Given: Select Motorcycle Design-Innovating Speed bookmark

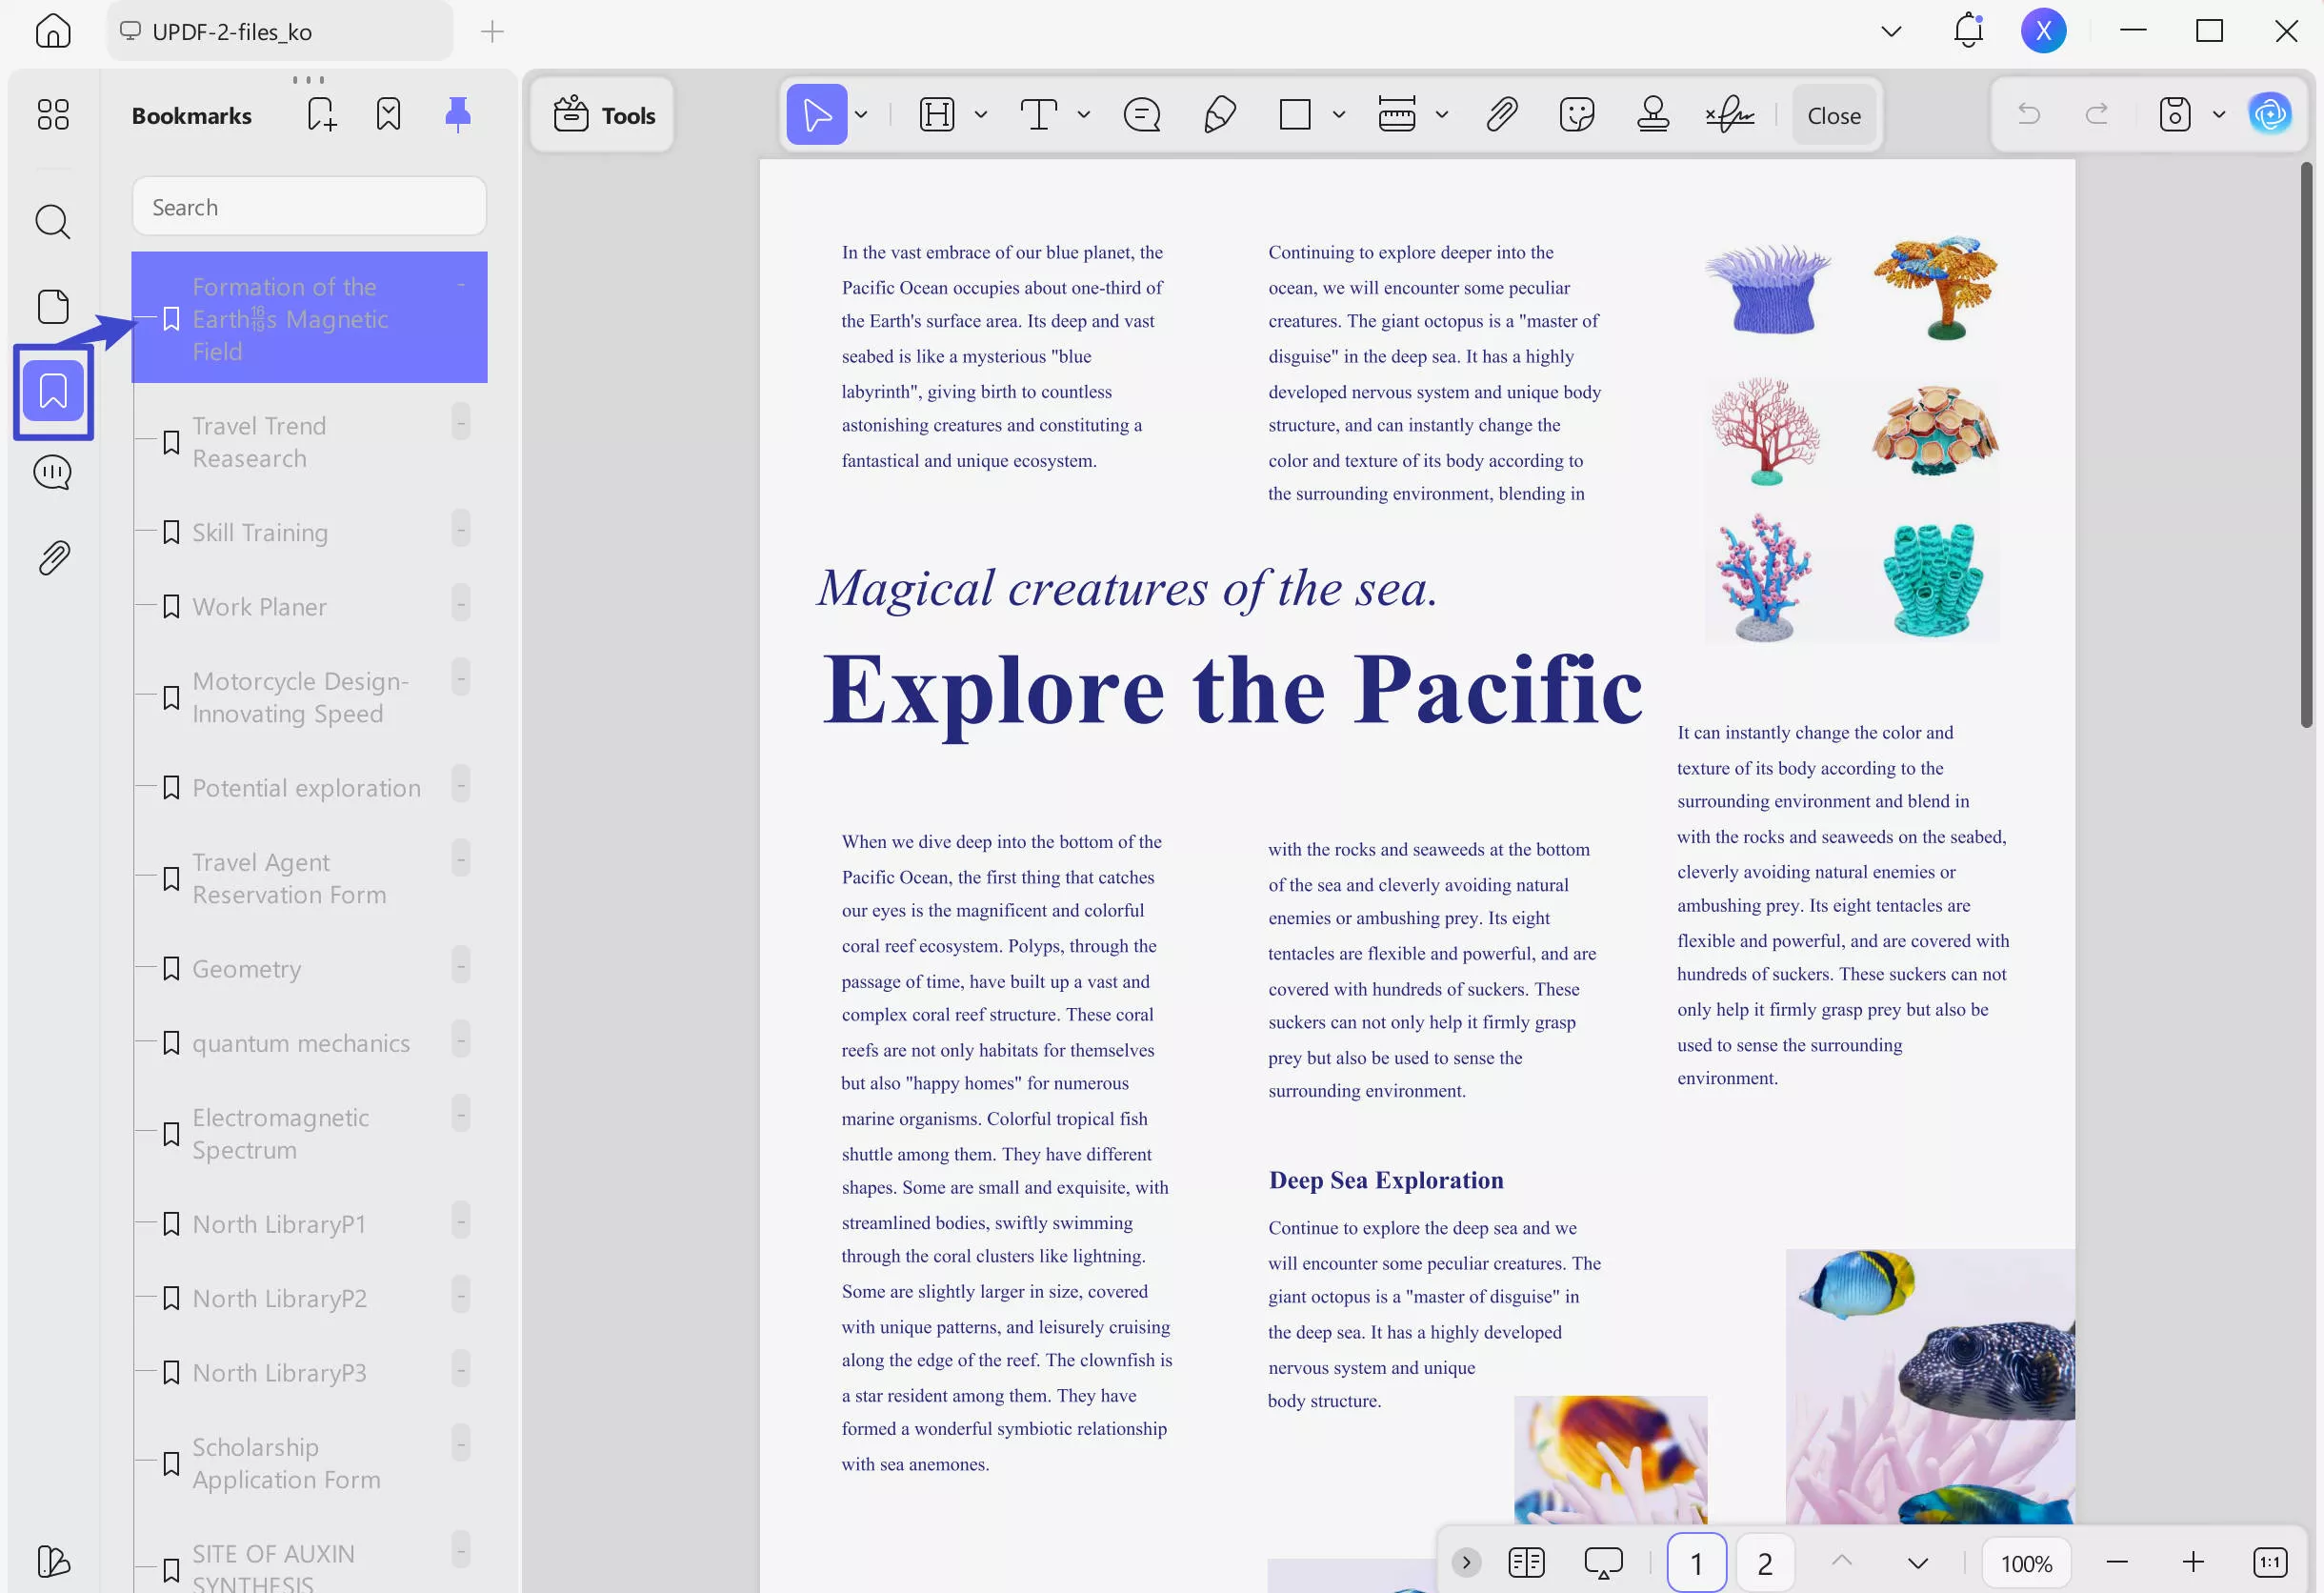Looking at the screenshot, I should (x=309, y=697).
